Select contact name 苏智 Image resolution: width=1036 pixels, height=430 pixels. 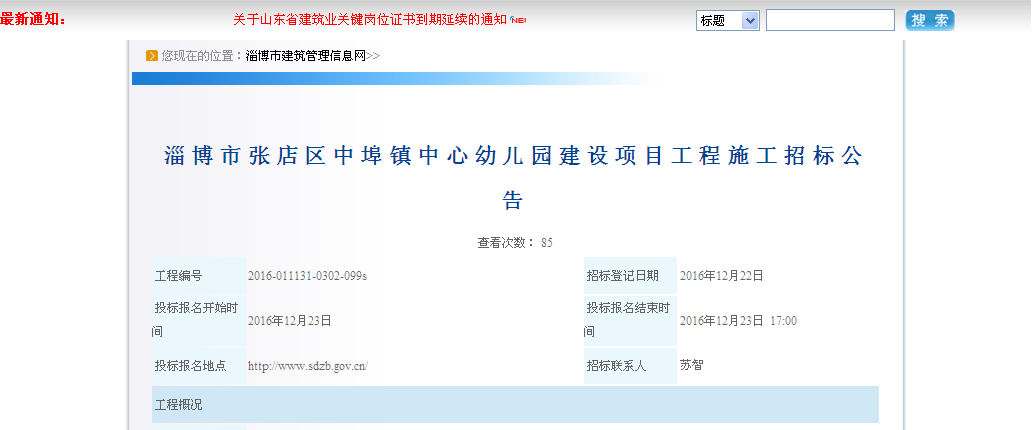691,366
